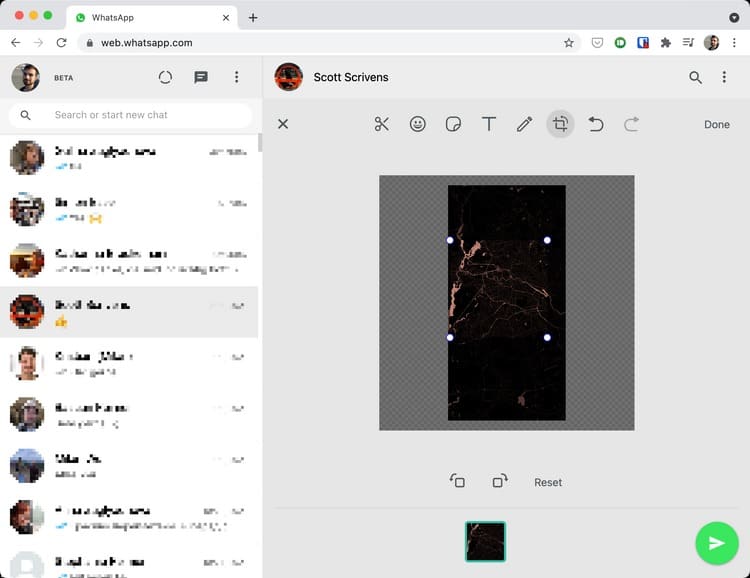The width and height of the screenshot is (750, 578).
Task: Close the image editor
Action: click(x=283, y=124)
